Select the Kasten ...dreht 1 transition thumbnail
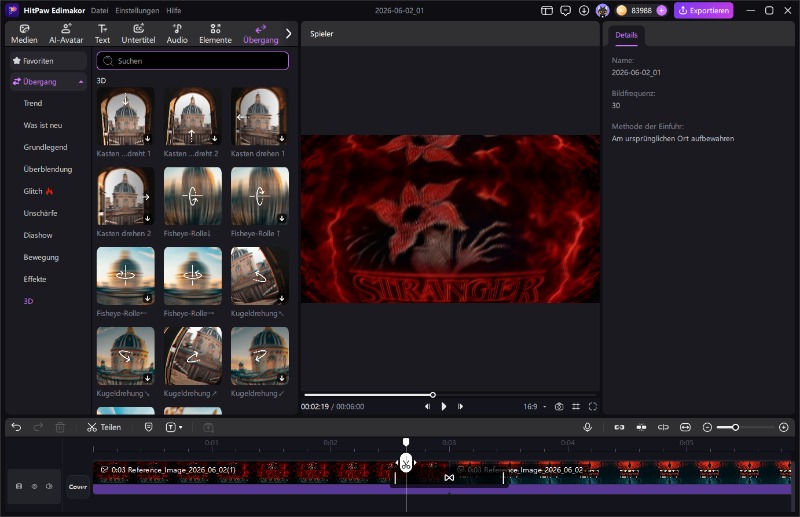This screenshot has height=517, width=800. pos(126,116)
